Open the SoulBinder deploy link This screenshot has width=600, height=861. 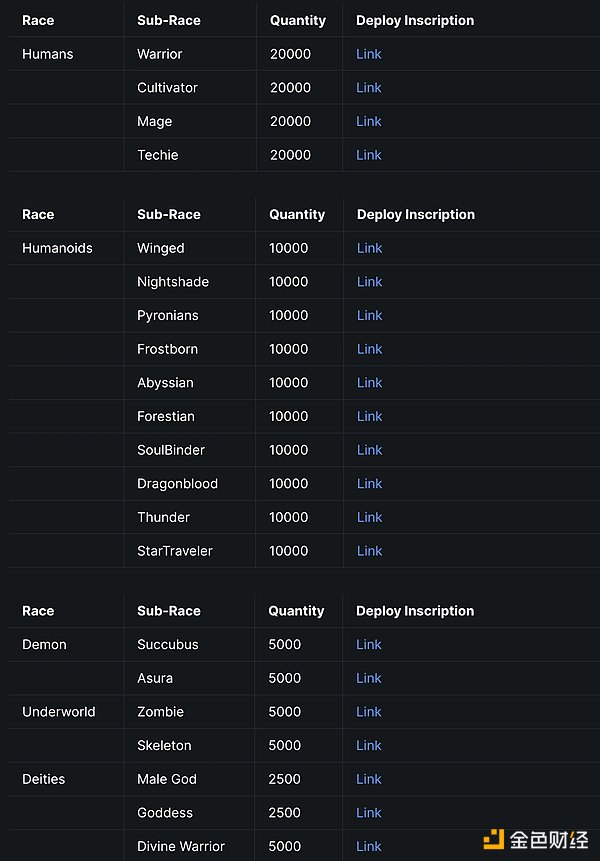(370, 450)
